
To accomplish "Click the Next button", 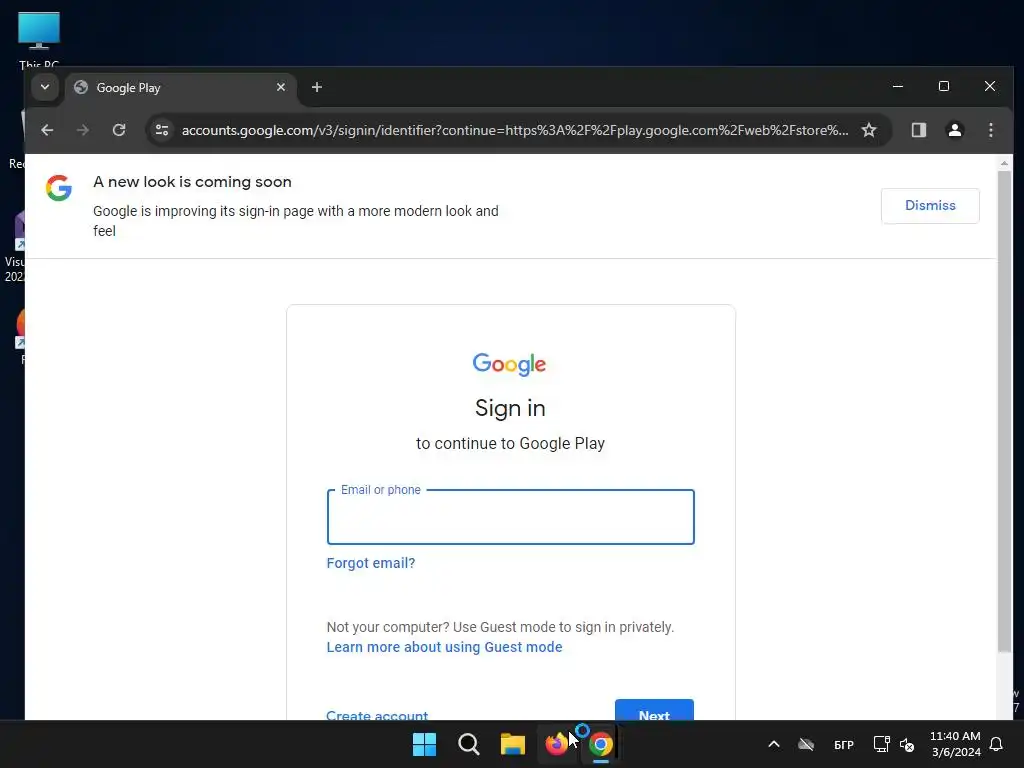I will click(654, 711).
